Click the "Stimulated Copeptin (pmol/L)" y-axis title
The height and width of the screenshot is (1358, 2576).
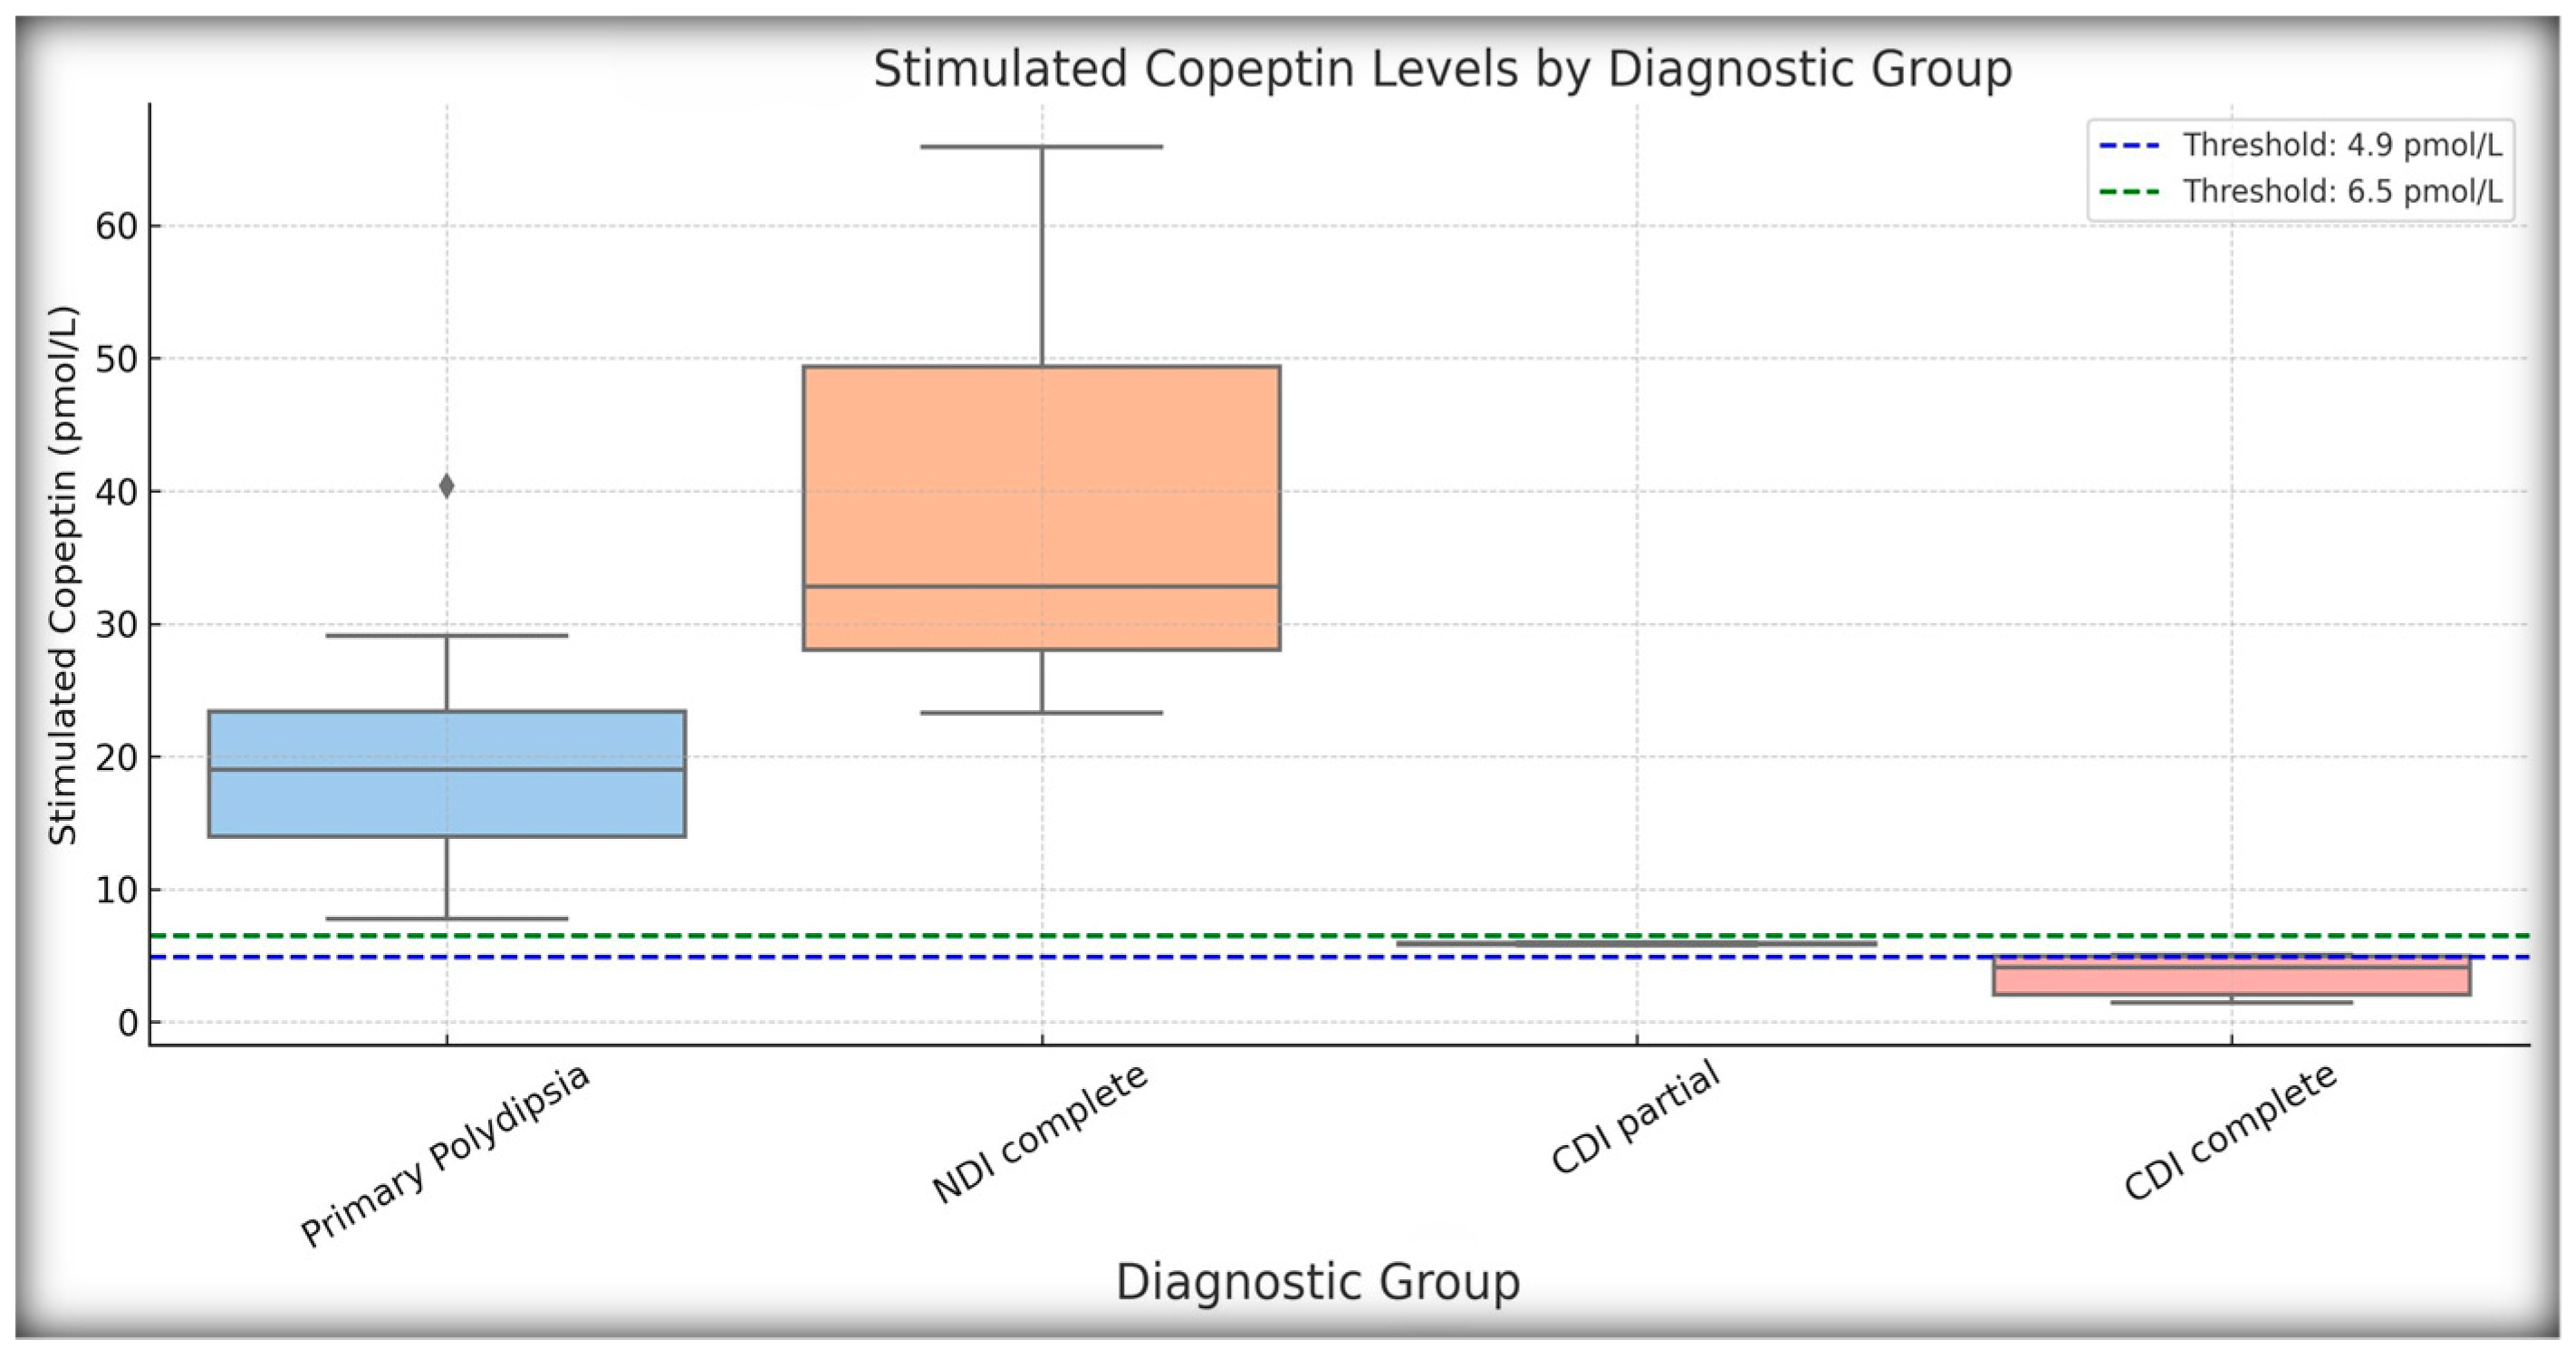[62, 575]
